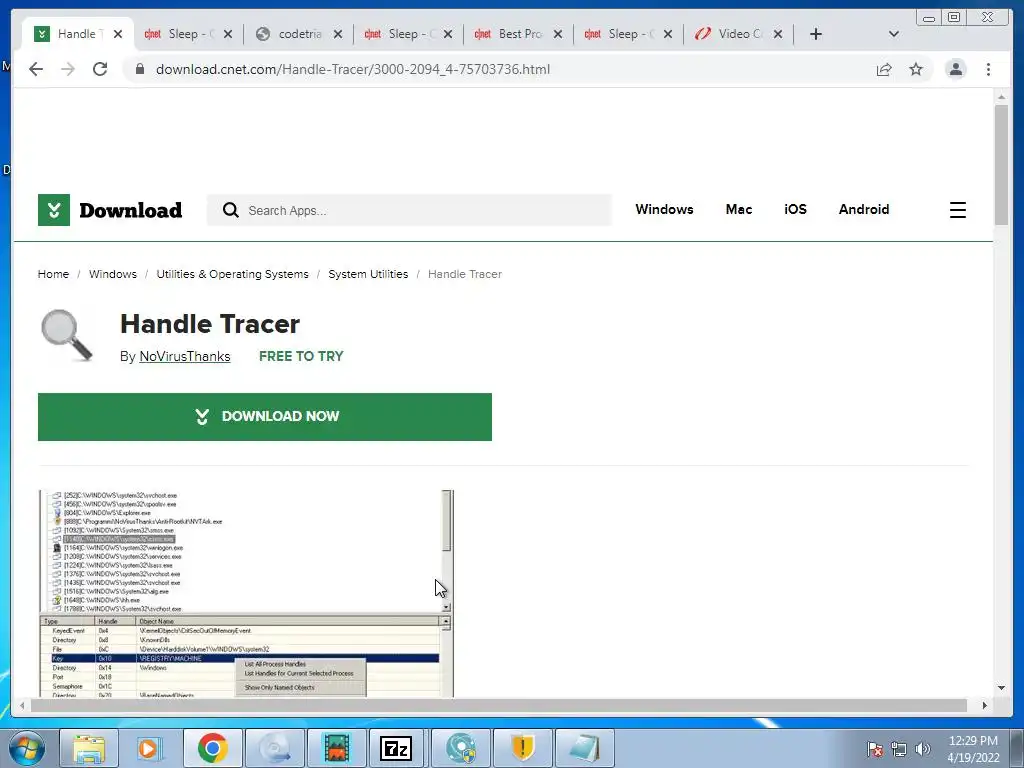Open the Android category
The height and width of the screenshot is (768, 1024).
coord(864,210)
